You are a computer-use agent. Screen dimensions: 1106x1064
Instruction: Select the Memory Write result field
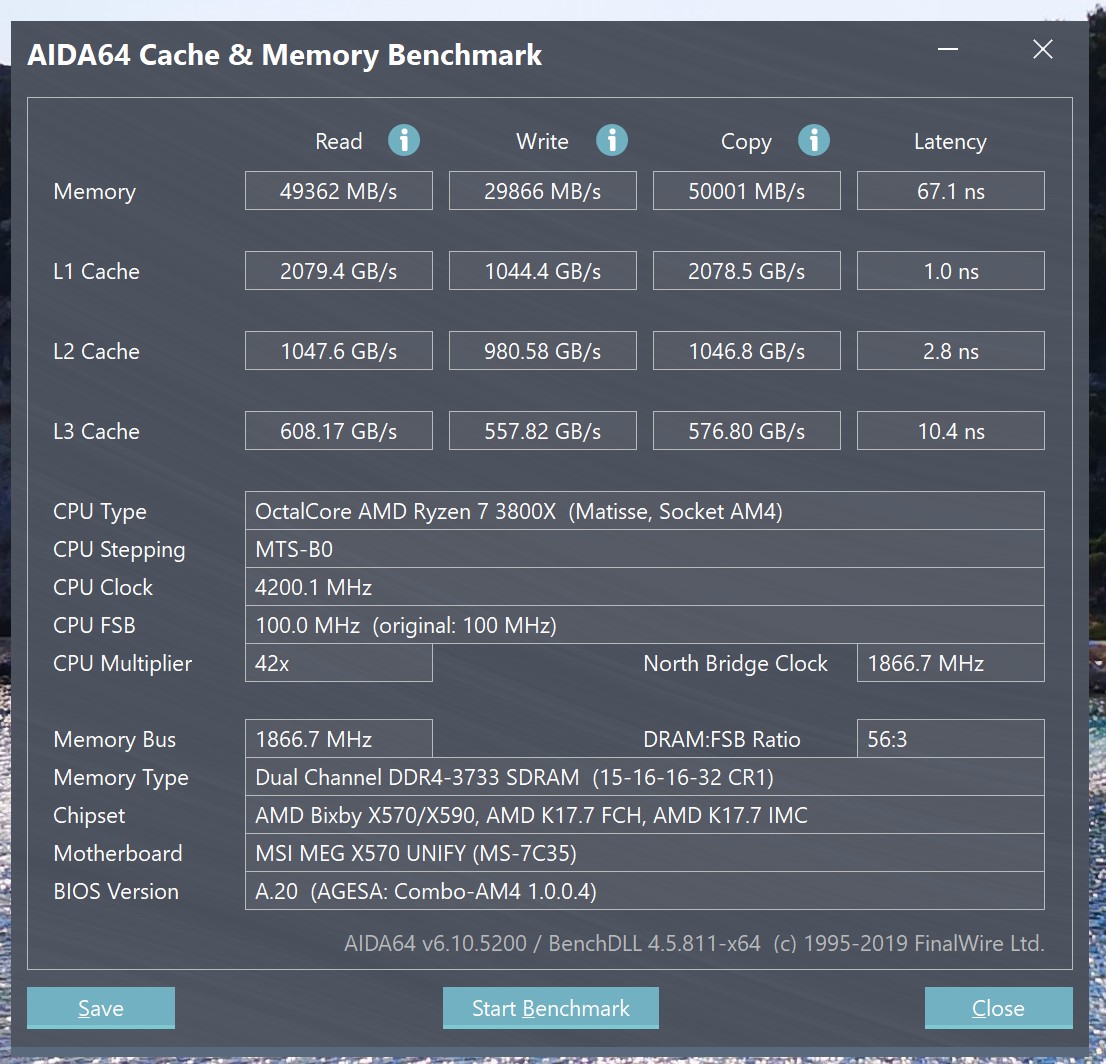point(542,190)
